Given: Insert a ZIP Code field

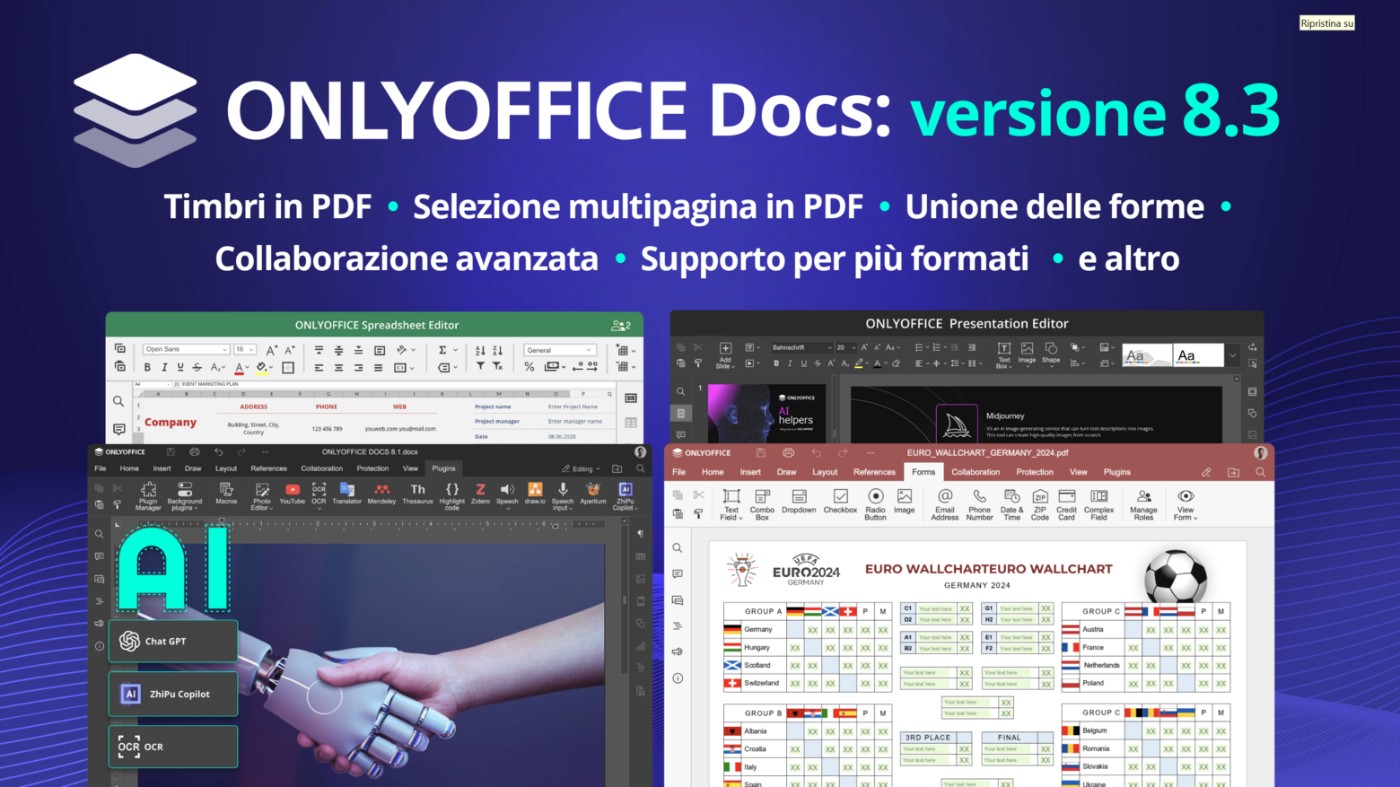Looking at the screenshot, I should pos(1040,504).
